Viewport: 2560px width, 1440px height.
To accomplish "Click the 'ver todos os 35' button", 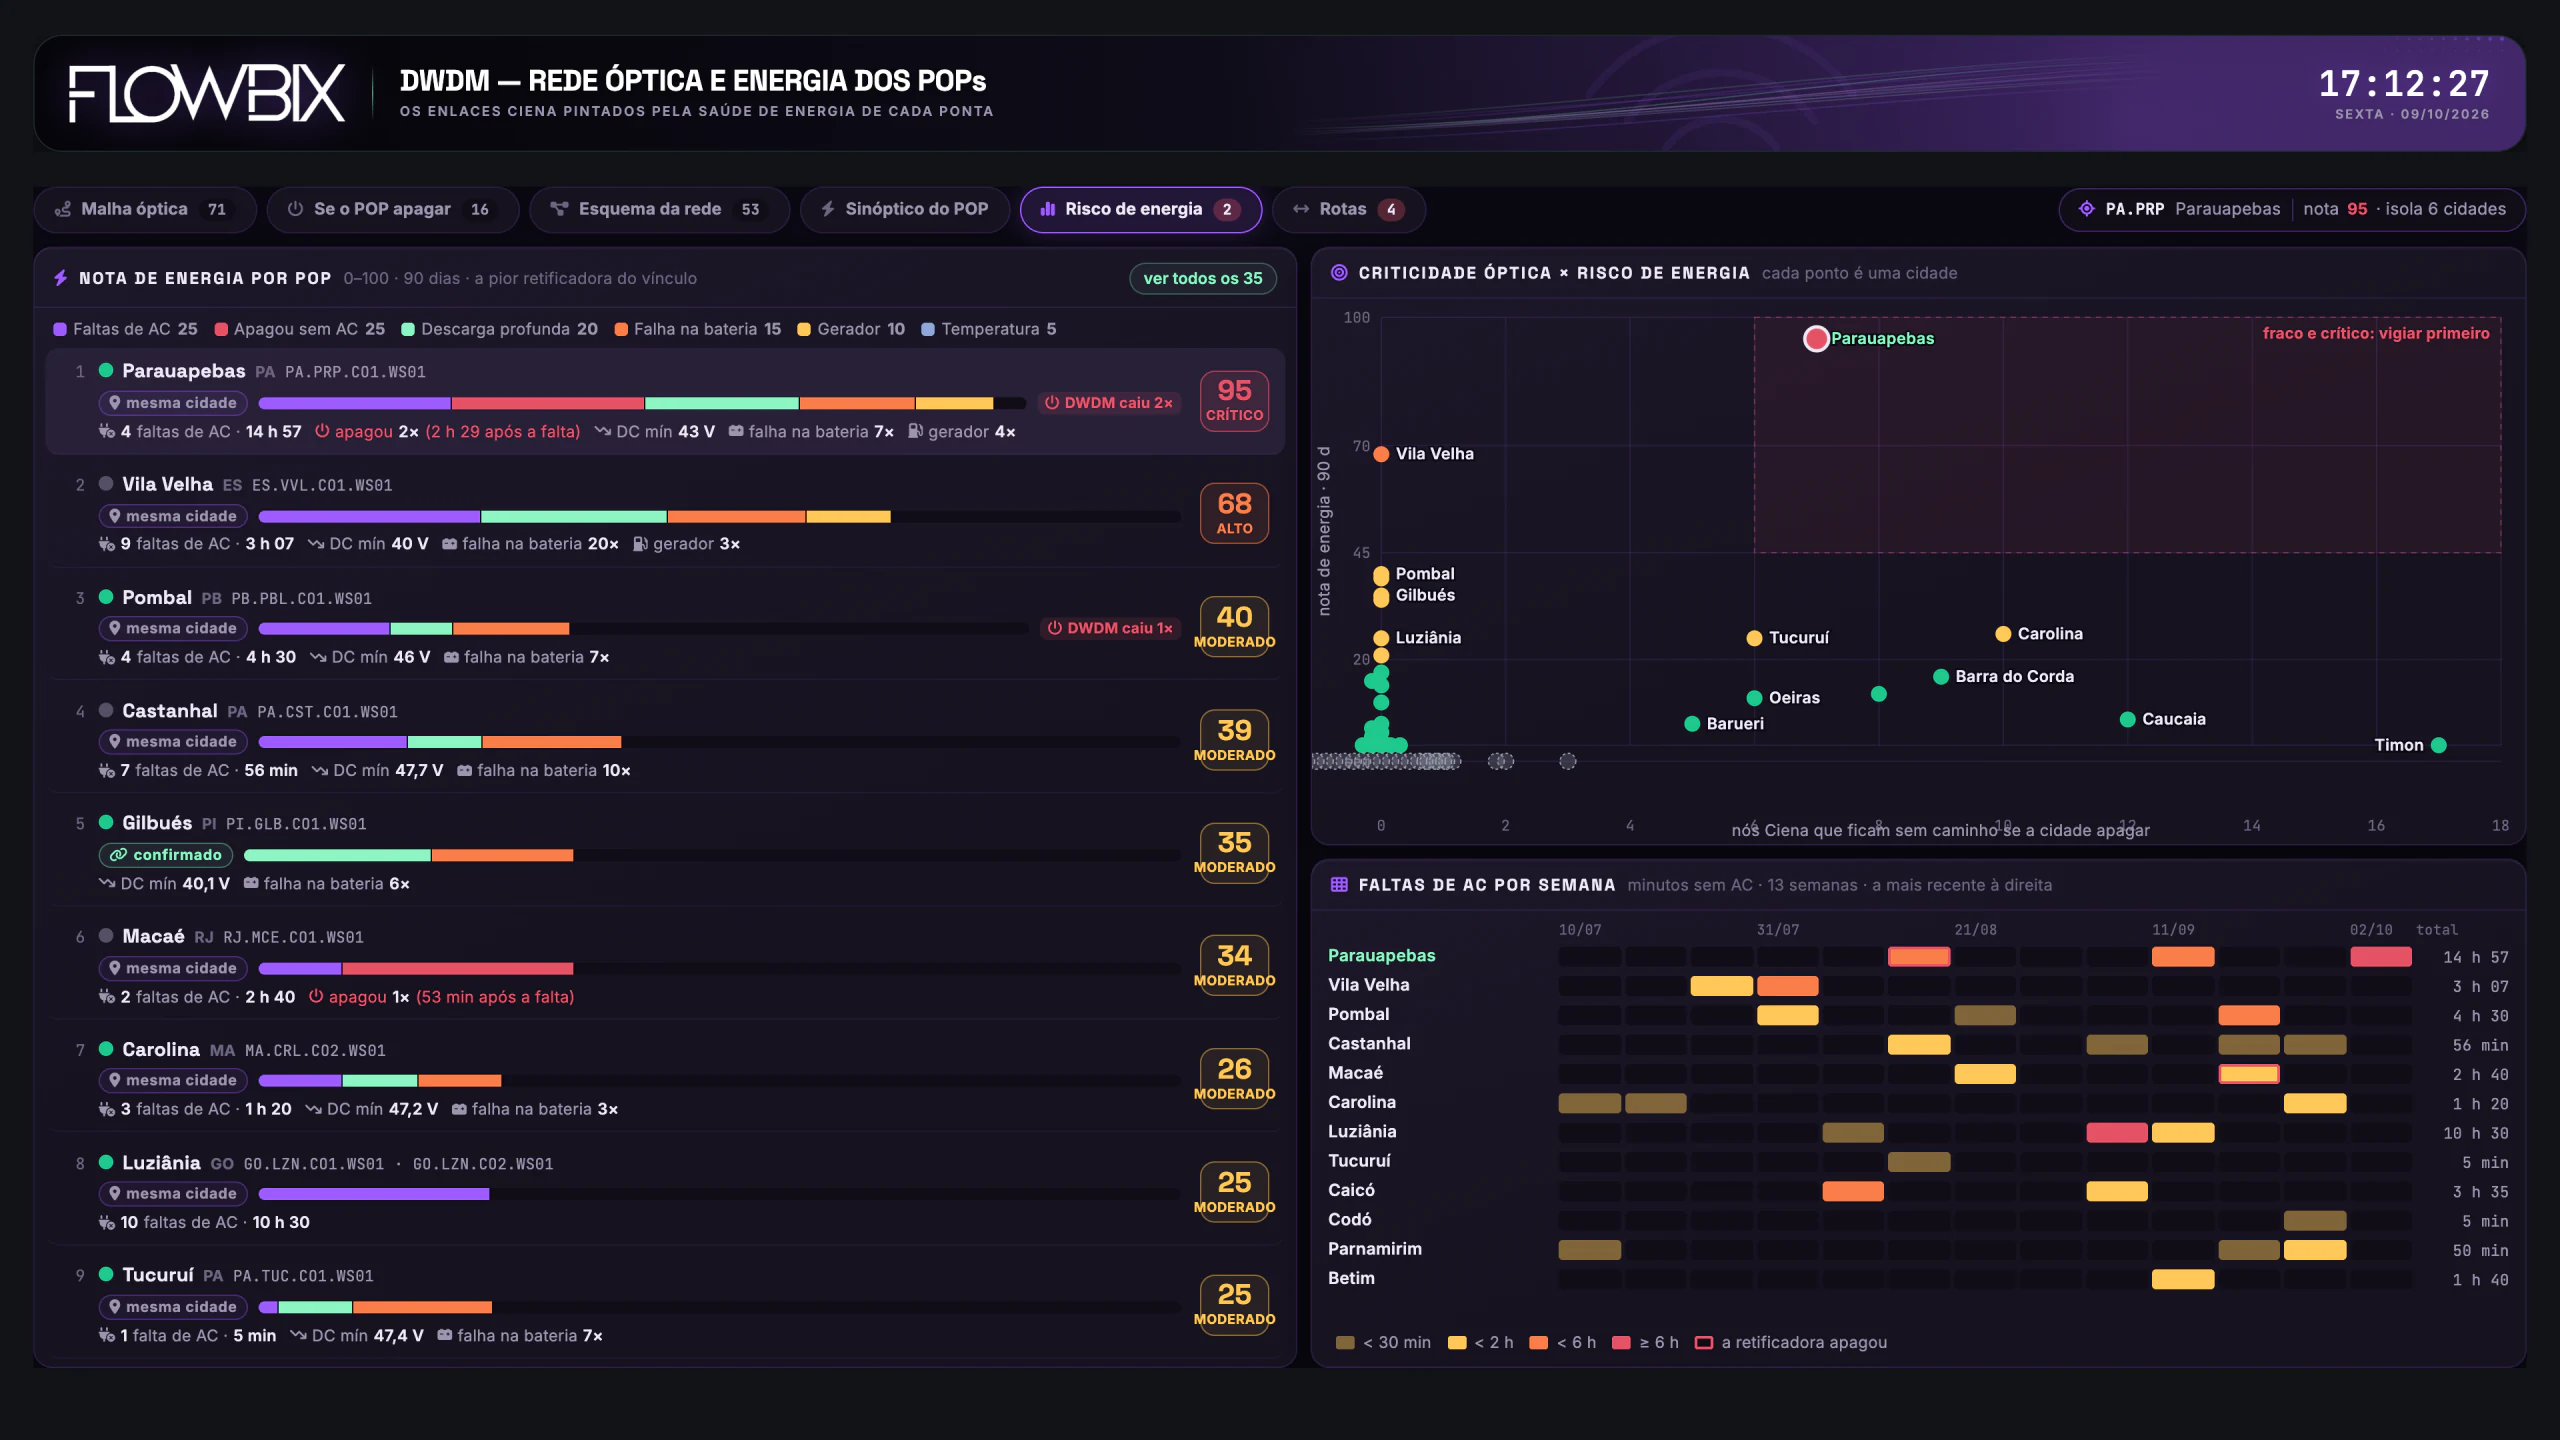I will click(1203, 278).
